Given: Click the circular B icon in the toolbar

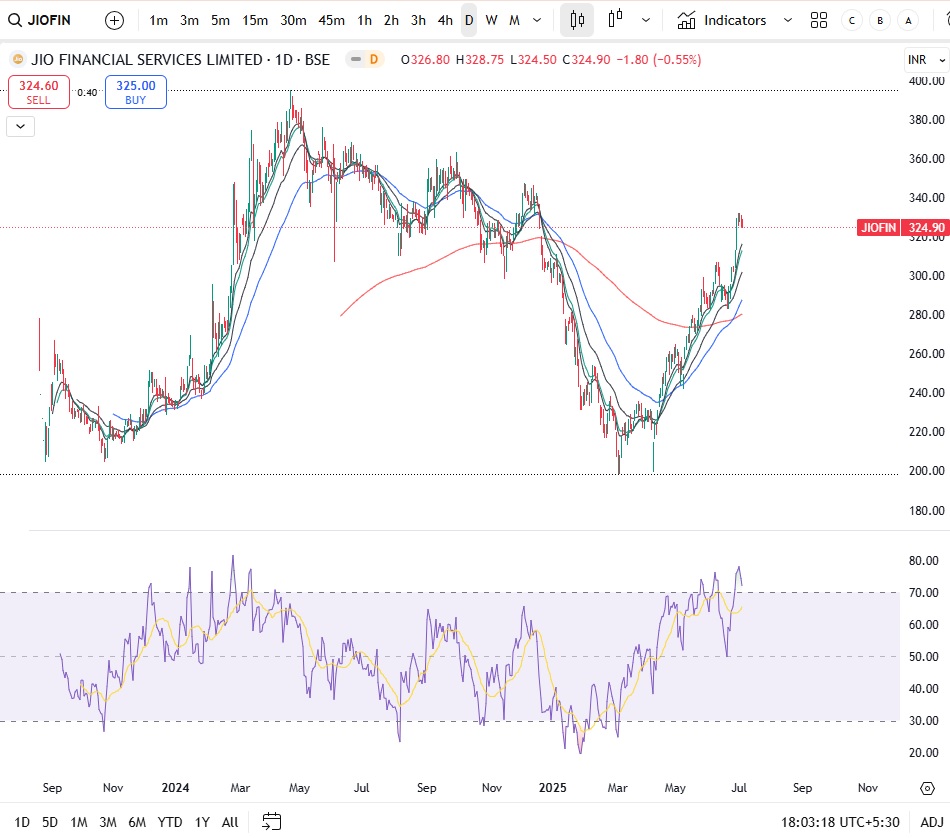Looking at the screenshot, I should coord(879,20).
